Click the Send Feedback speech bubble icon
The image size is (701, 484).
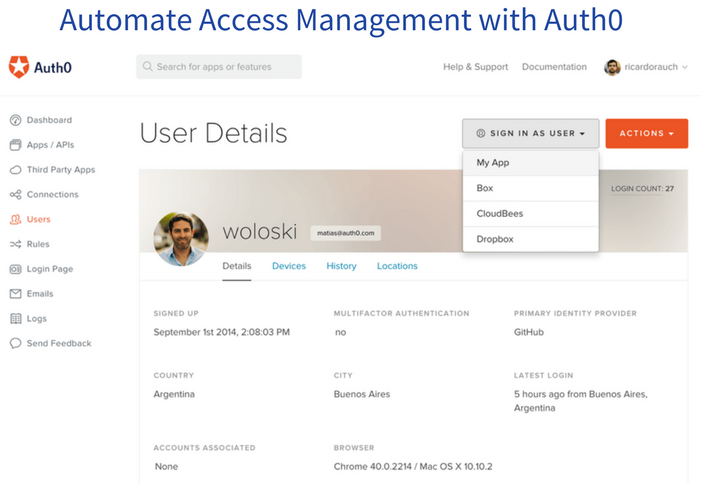(x=15, y=343)
